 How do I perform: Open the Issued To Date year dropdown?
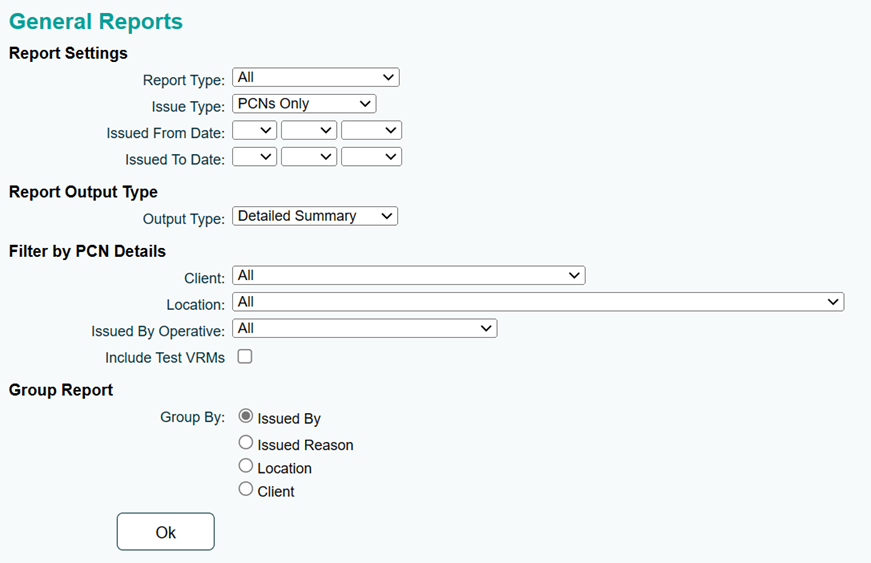[371, 157]
